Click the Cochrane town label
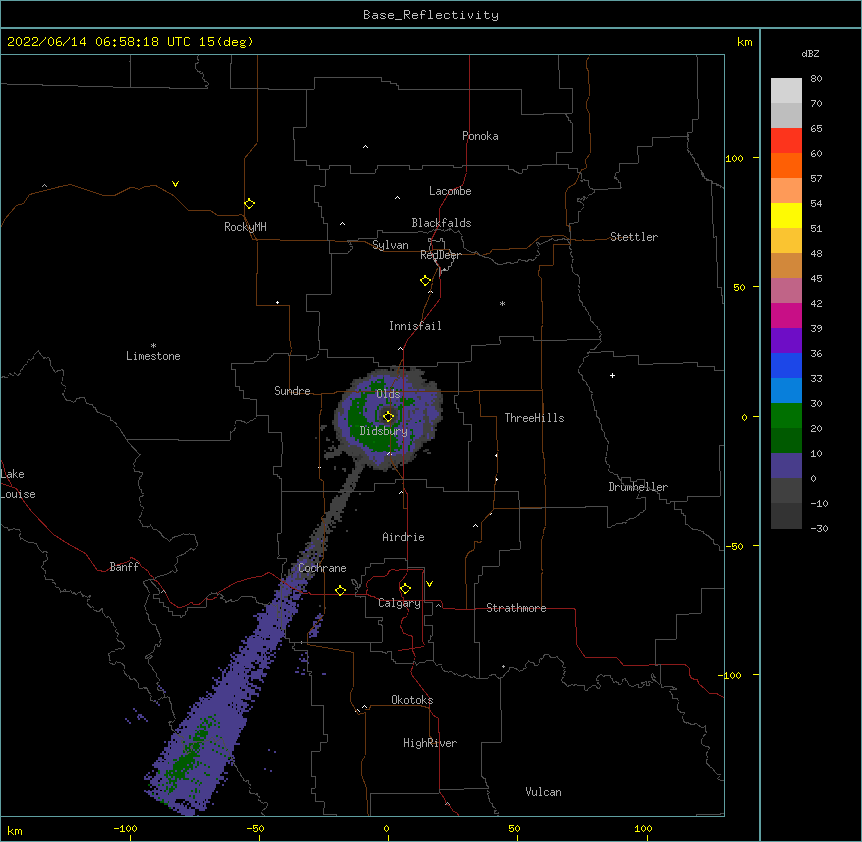This screenshot has height=842, width=862. coord(322,568)
